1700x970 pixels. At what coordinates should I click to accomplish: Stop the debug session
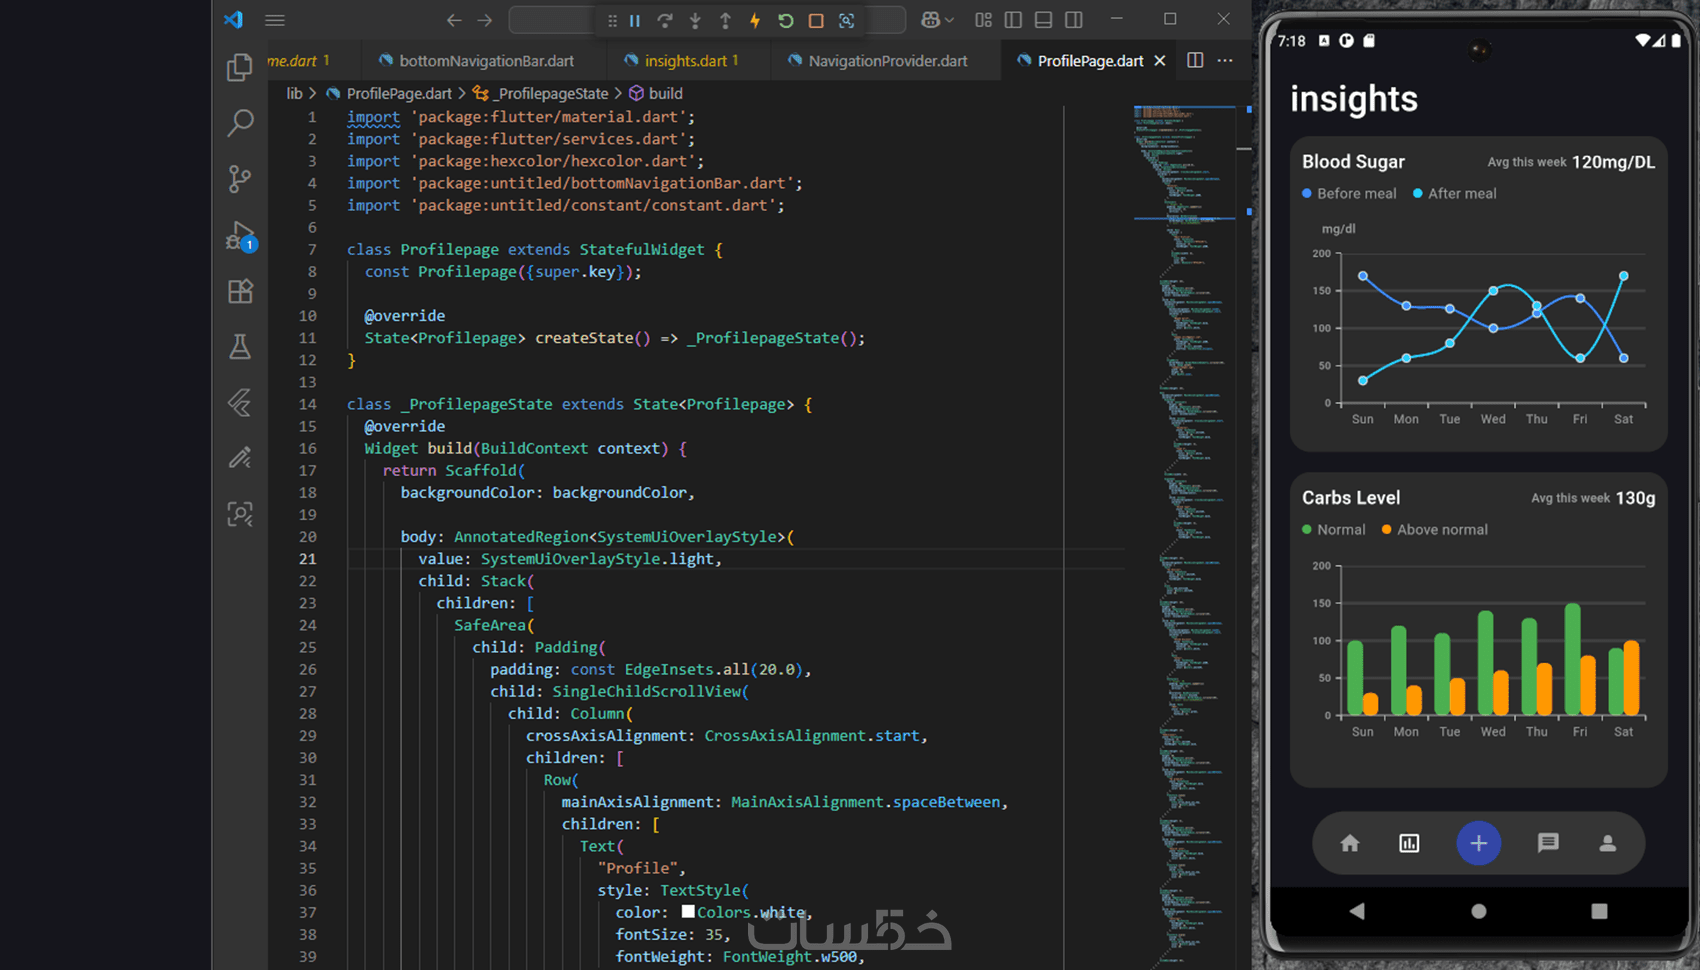pyautogui.click(x=816, y=20)
